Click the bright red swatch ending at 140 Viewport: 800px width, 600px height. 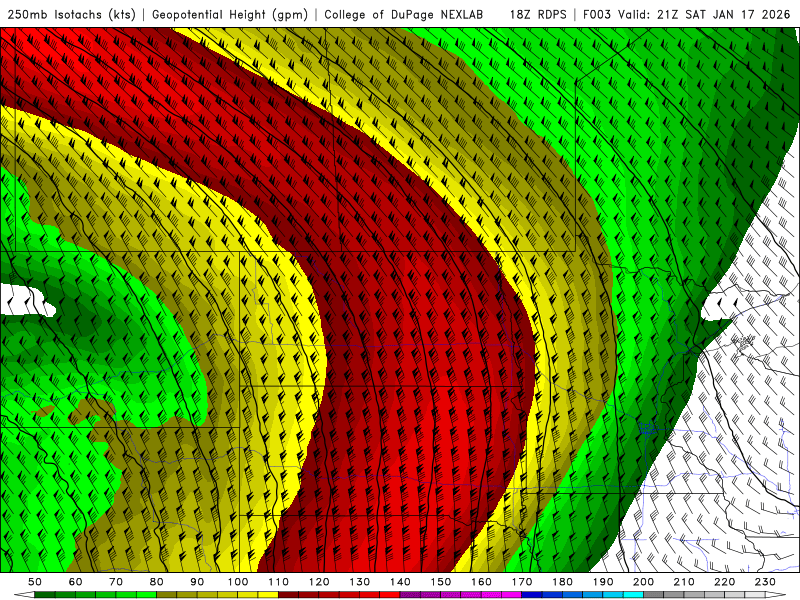click(x=390, y=595)
